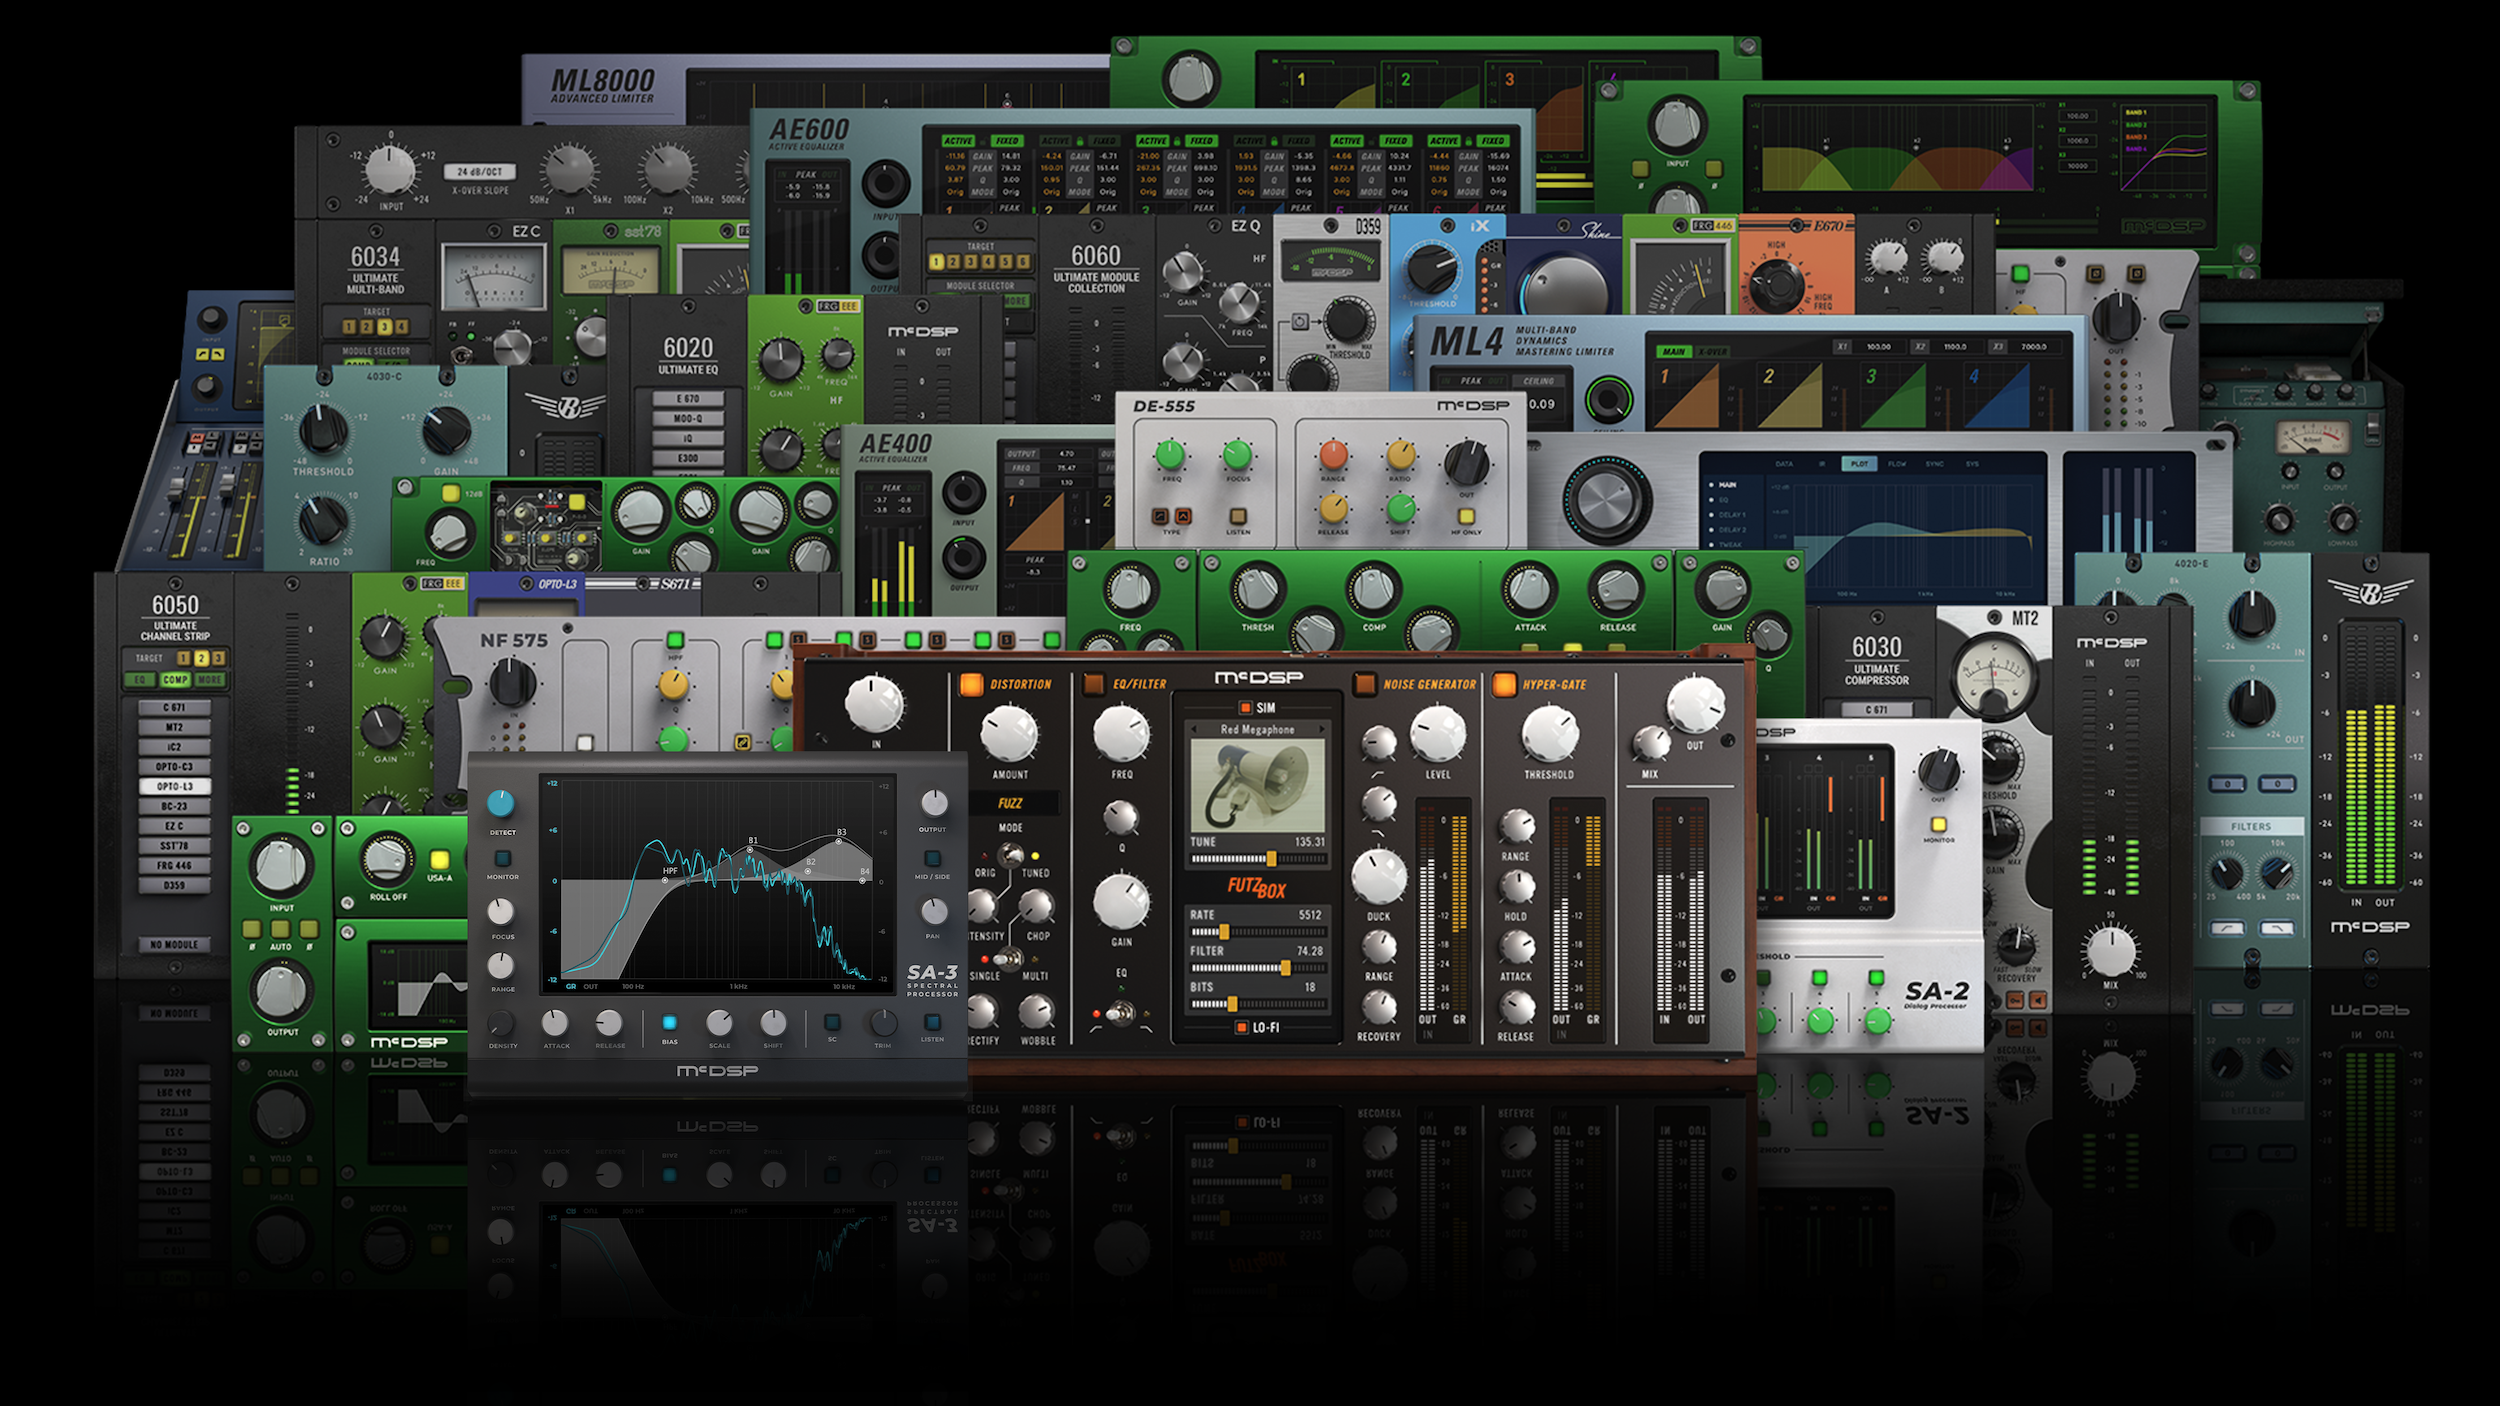Go to previous SIM preset before Red Megaphone

[1193, 729]
